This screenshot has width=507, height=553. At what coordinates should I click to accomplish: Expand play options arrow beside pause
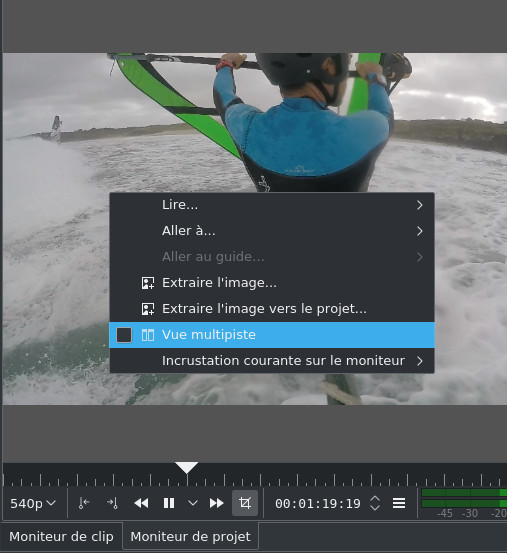coord(193,503)
